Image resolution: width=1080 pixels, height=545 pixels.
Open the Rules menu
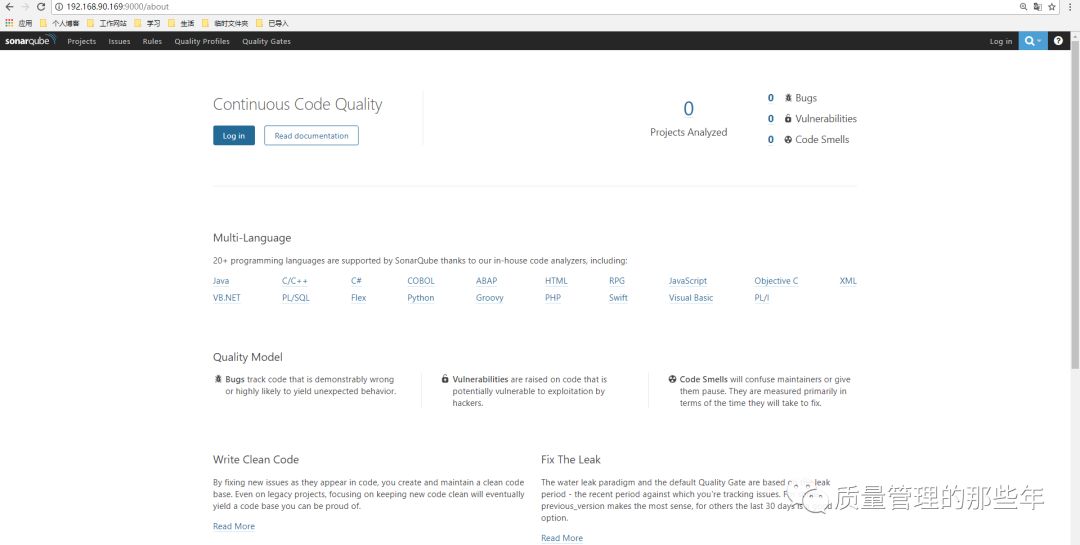(x=152, y=41)
